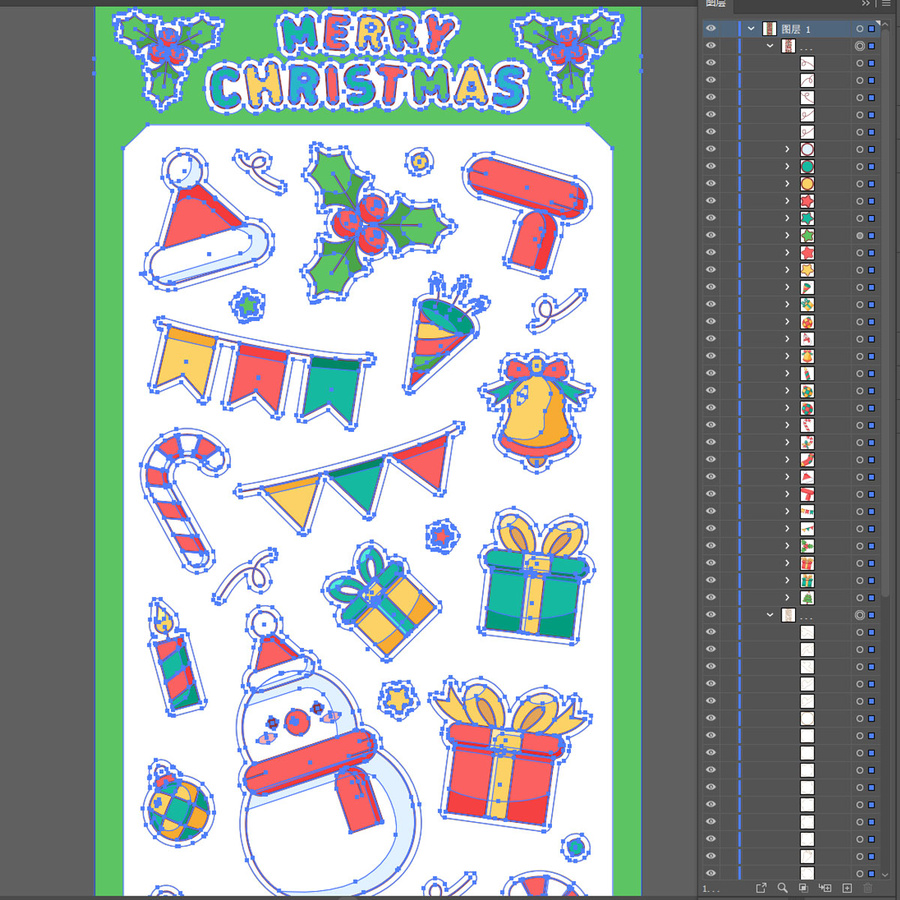Hide 图层 1 using its eye icon
The height and width of the screenshot is (900, 900).
point(711,28)
